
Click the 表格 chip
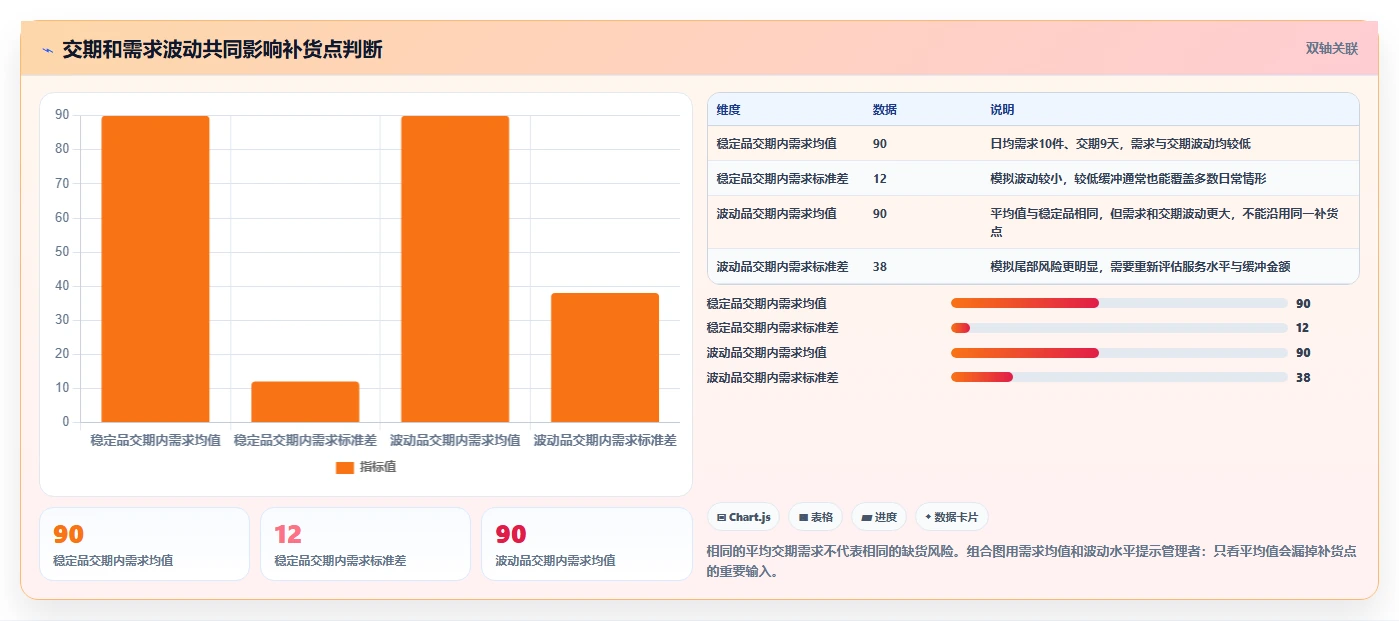pos(816,517)
